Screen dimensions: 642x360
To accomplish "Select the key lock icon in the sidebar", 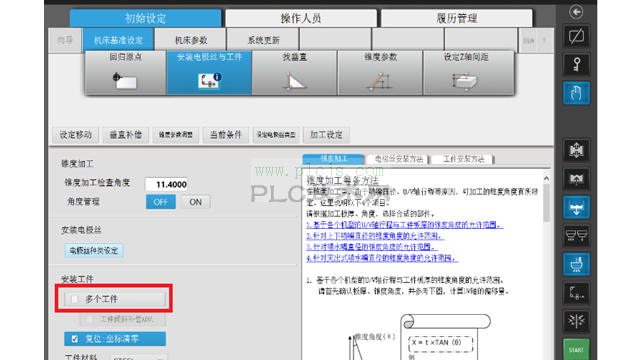I will coord(576,65).
